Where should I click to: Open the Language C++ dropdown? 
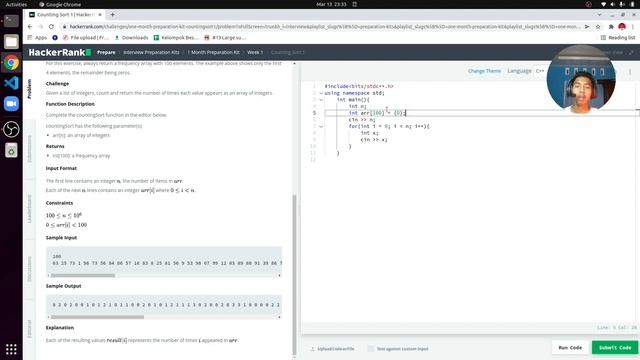click(540, 71)
